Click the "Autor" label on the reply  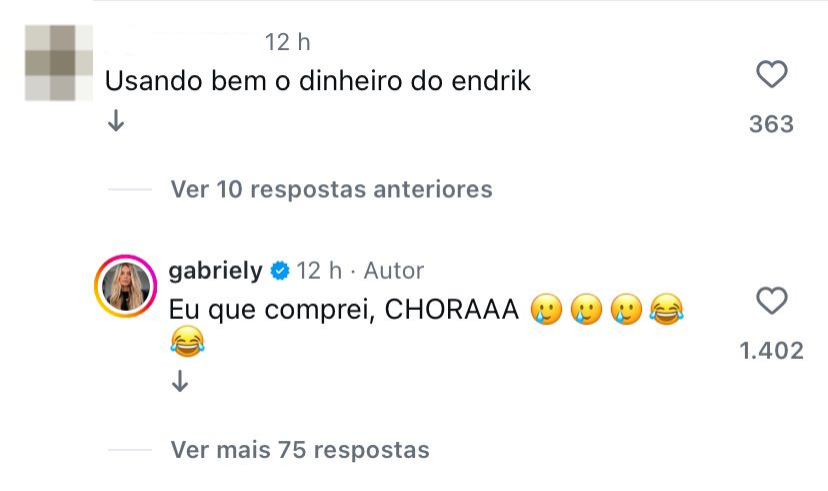click(393, 271)
